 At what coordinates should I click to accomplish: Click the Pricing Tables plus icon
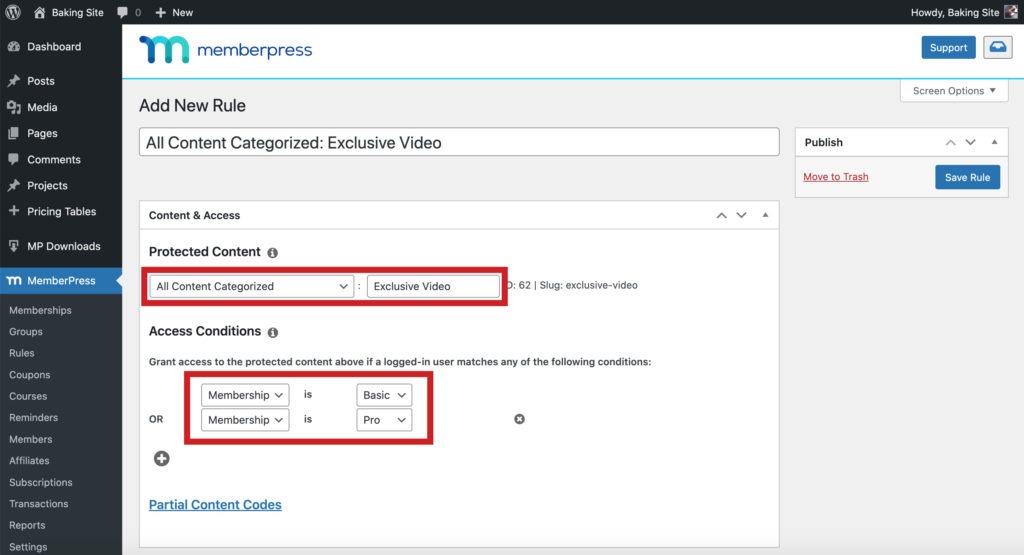point(13,211)
